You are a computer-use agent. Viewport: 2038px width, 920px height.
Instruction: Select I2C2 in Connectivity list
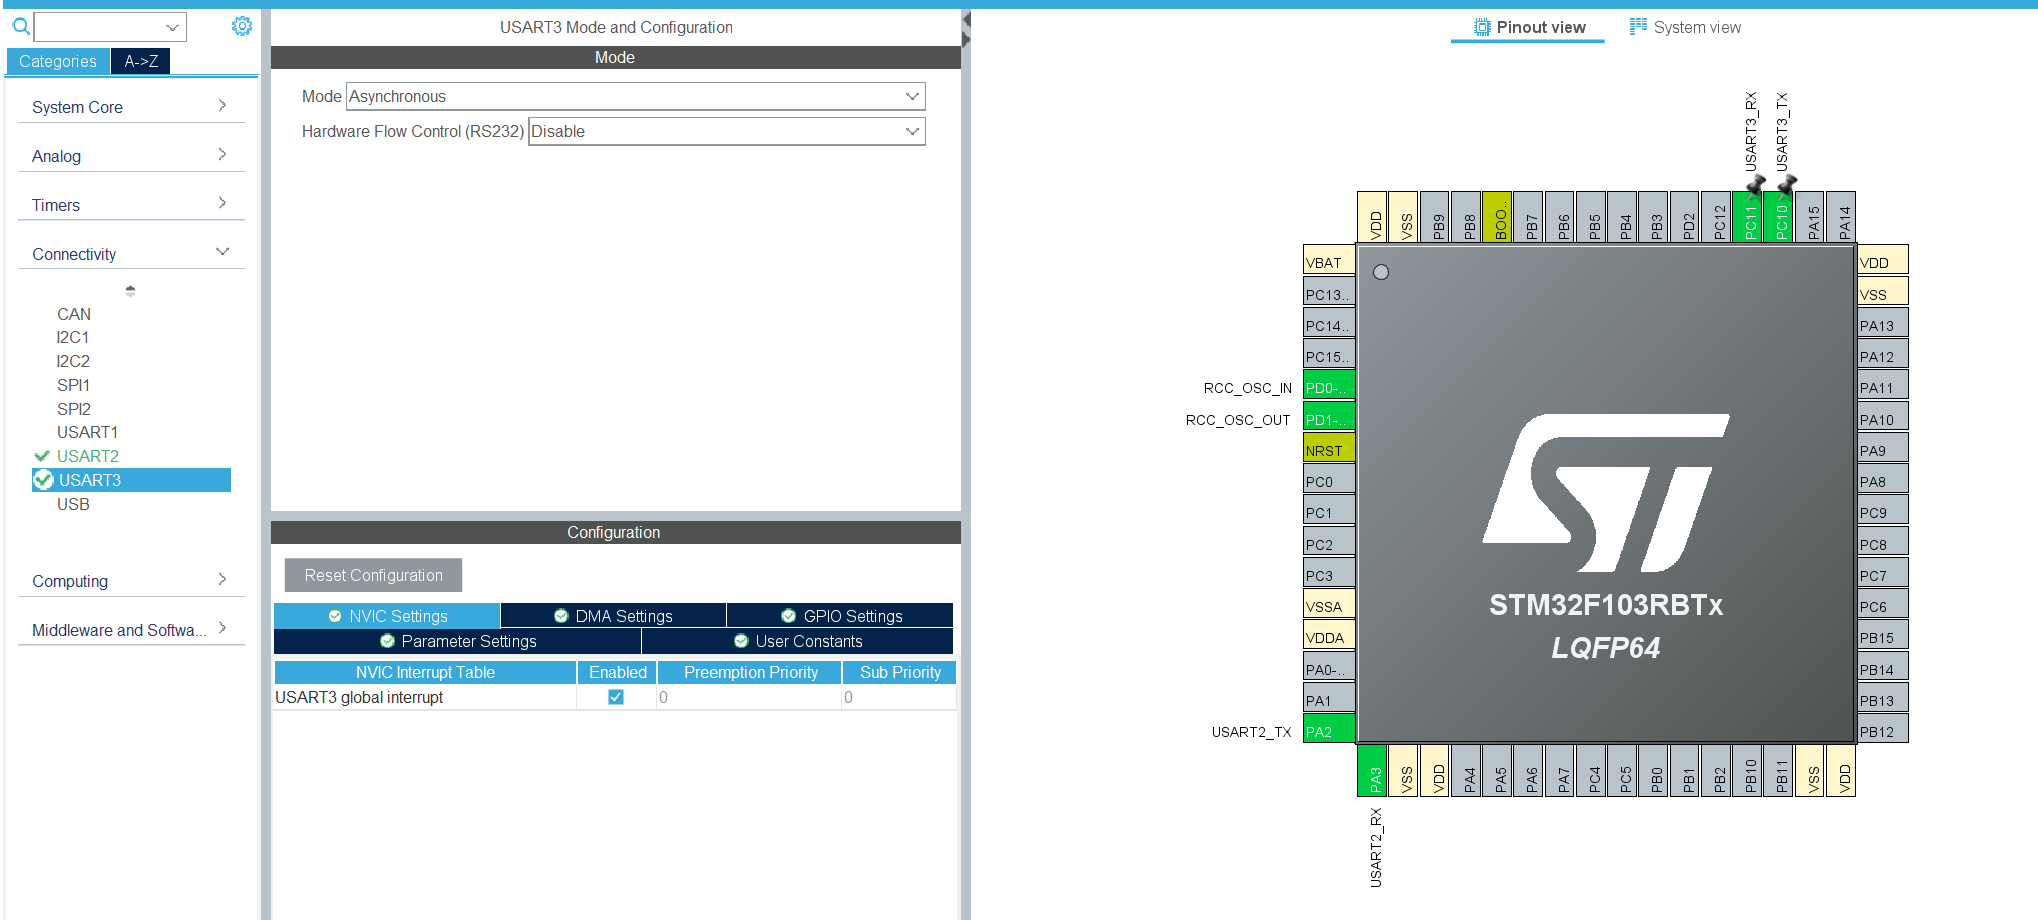pyautogui.click(x=73, y=361)
